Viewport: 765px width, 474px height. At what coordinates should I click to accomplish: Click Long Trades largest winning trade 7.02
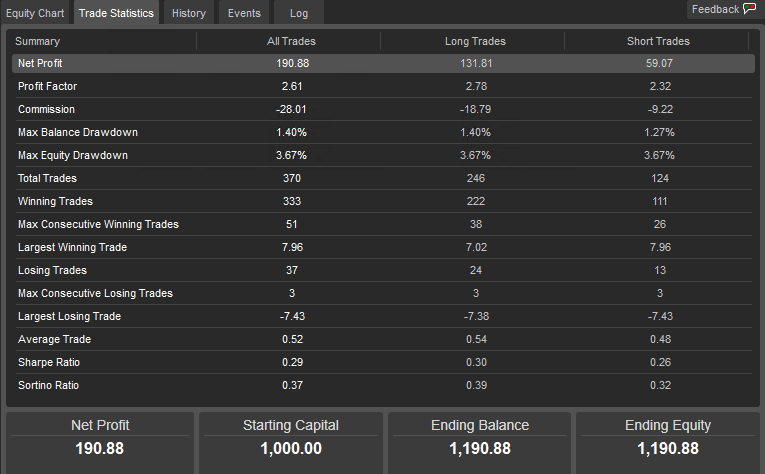pos(476,247)
